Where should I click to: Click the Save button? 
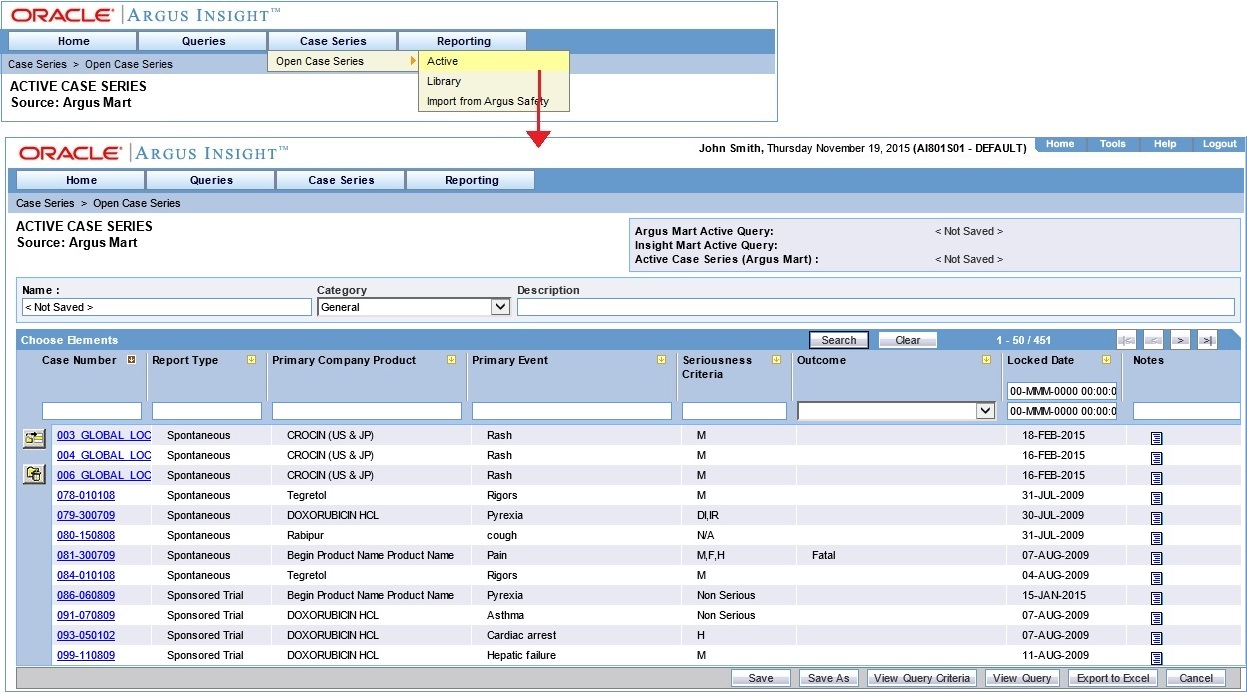point(761,678)
